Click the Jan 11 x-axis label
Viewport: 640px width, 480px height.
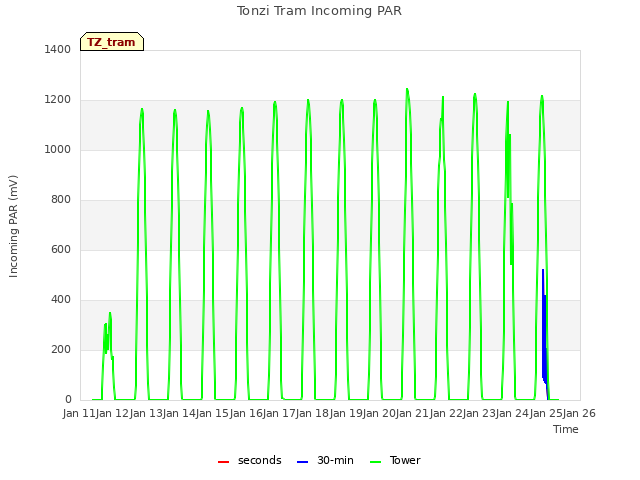coord(79,413)
